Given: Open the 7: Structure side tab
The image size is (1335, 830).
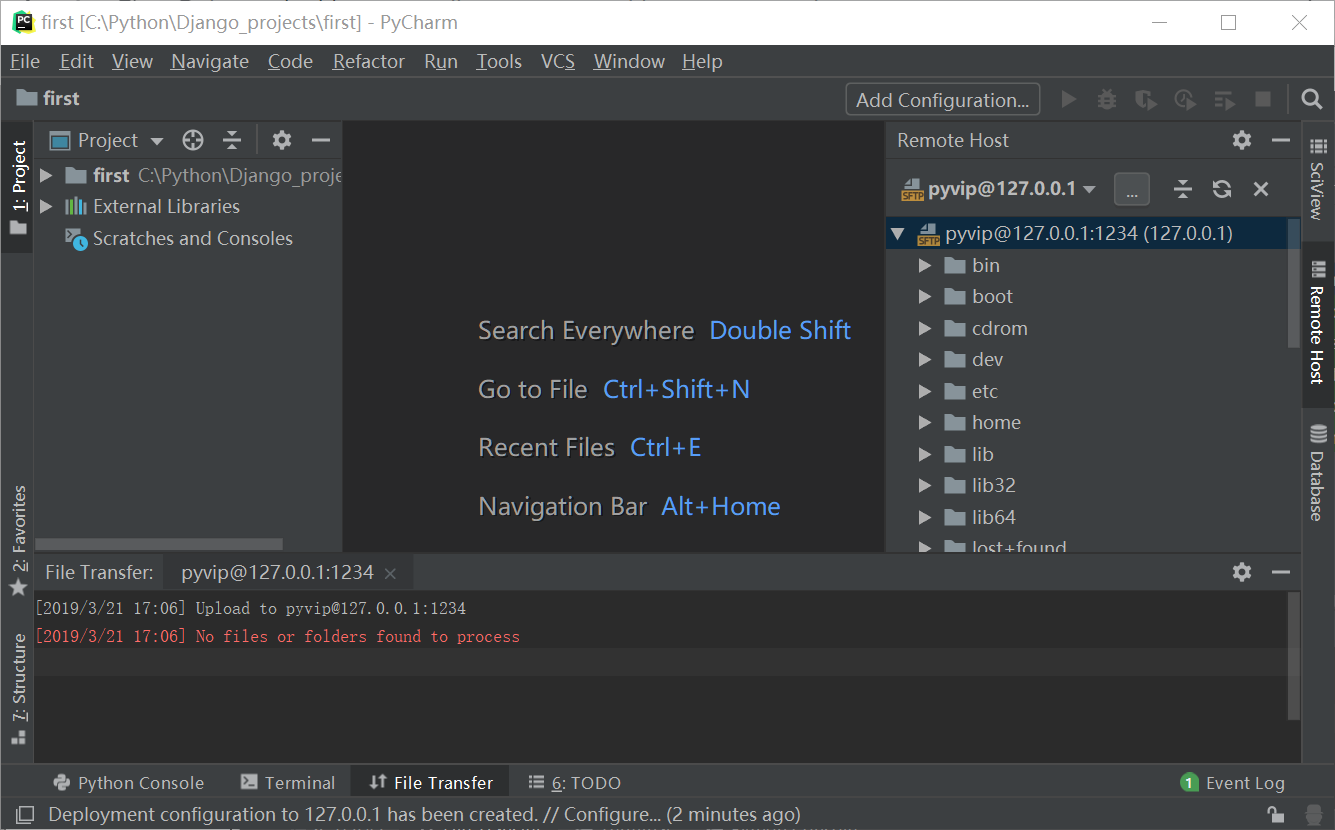Looking at the screenshot, I should 18,689.
